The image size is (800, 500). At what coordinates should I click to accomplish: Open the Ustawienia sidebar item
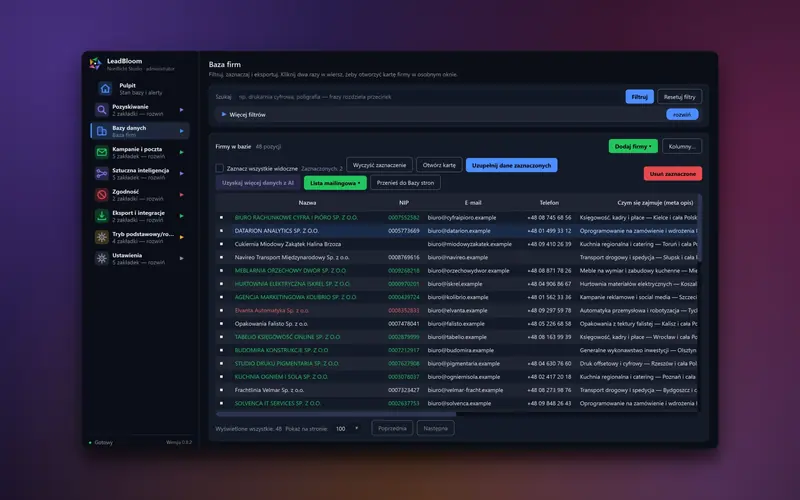coord(140,258)
